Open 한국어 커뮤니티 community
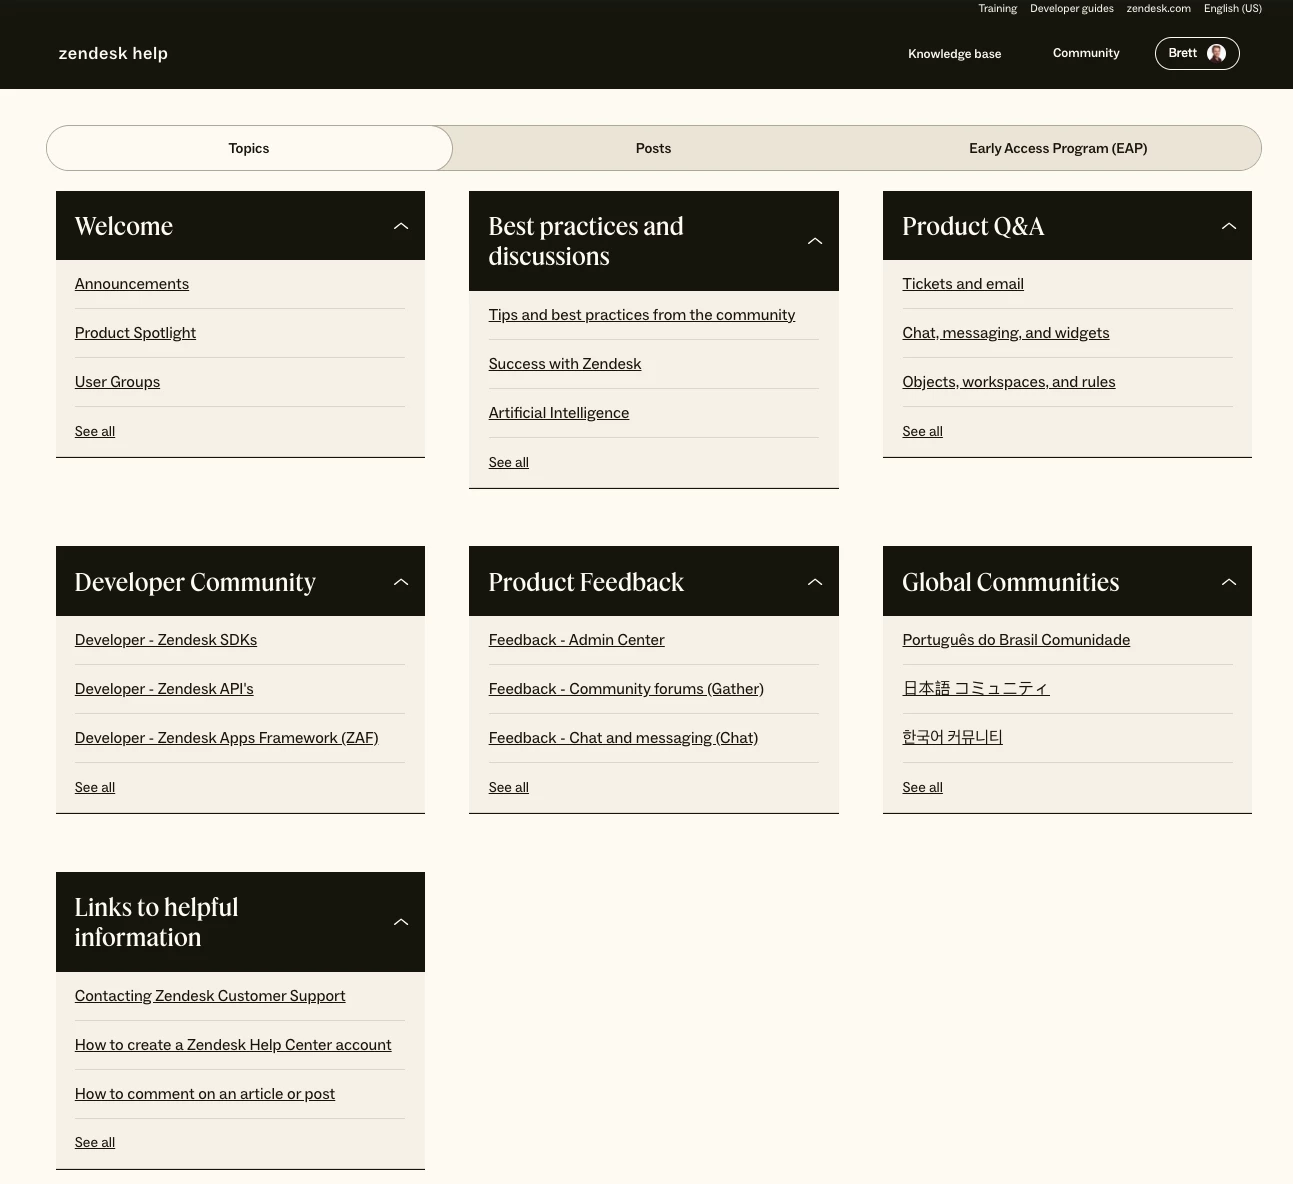This screenshot has width=1293, height=1184. pyautogui.click(x=952, y=737)
